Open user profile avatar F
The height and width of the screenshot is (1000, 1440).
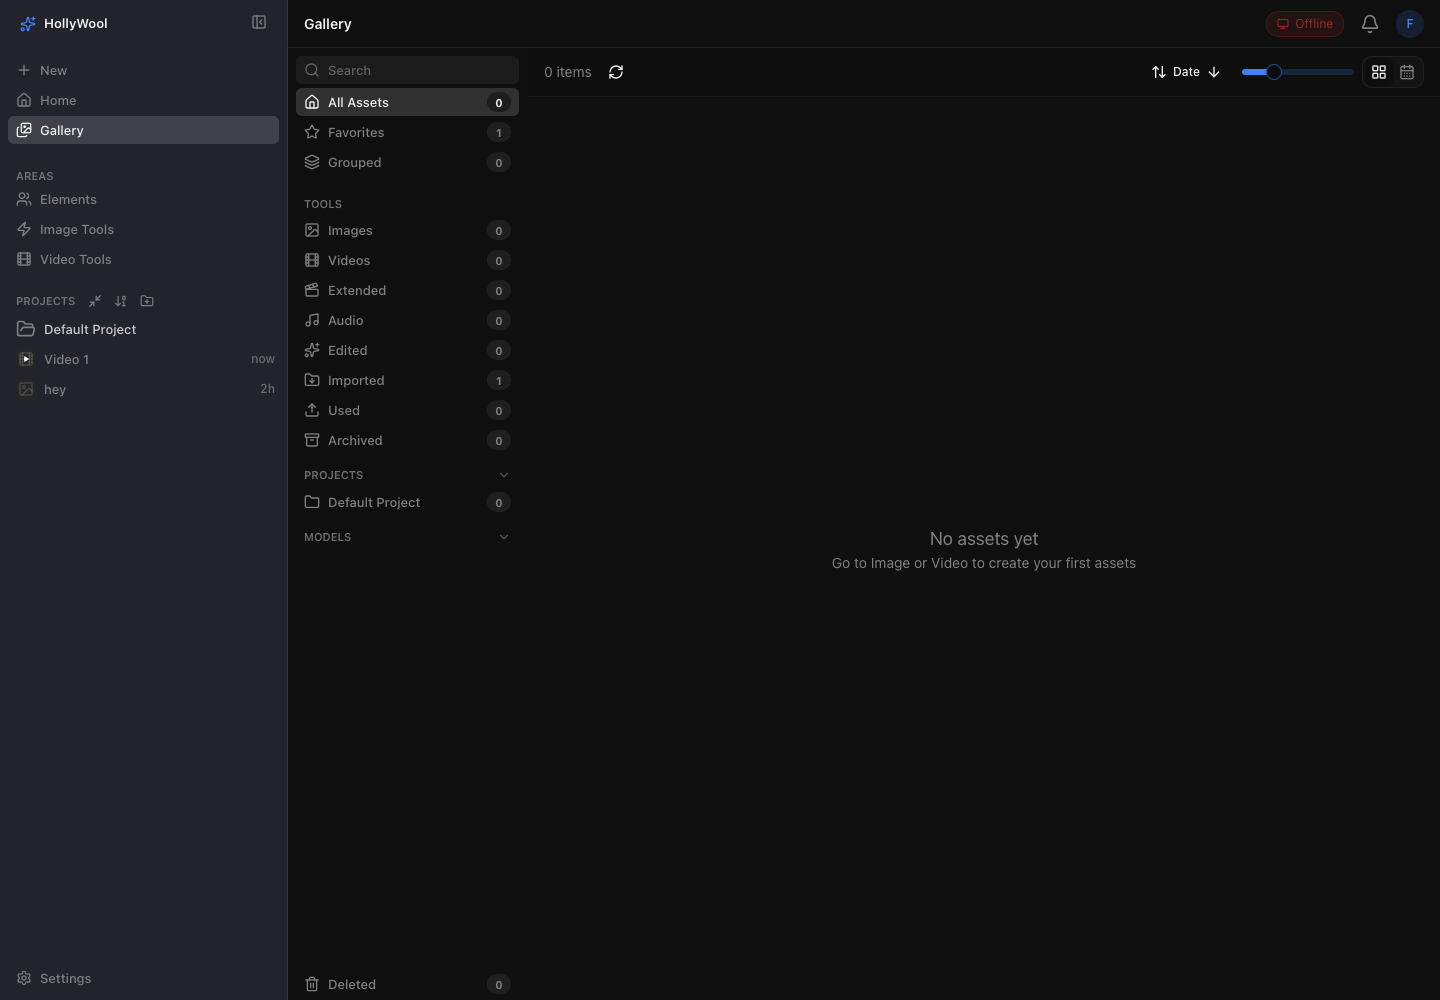(x=1410, y=23)
